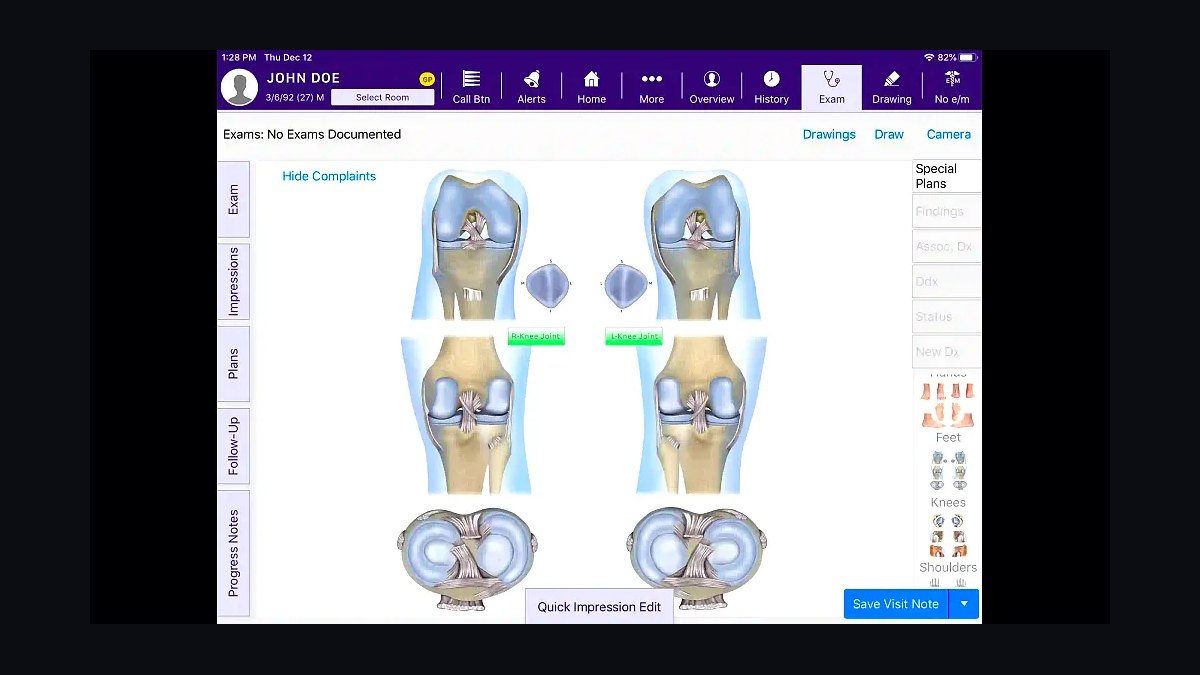1200x675 pixels.
Task: Open the Select Room field
Action: coord(383,97)
